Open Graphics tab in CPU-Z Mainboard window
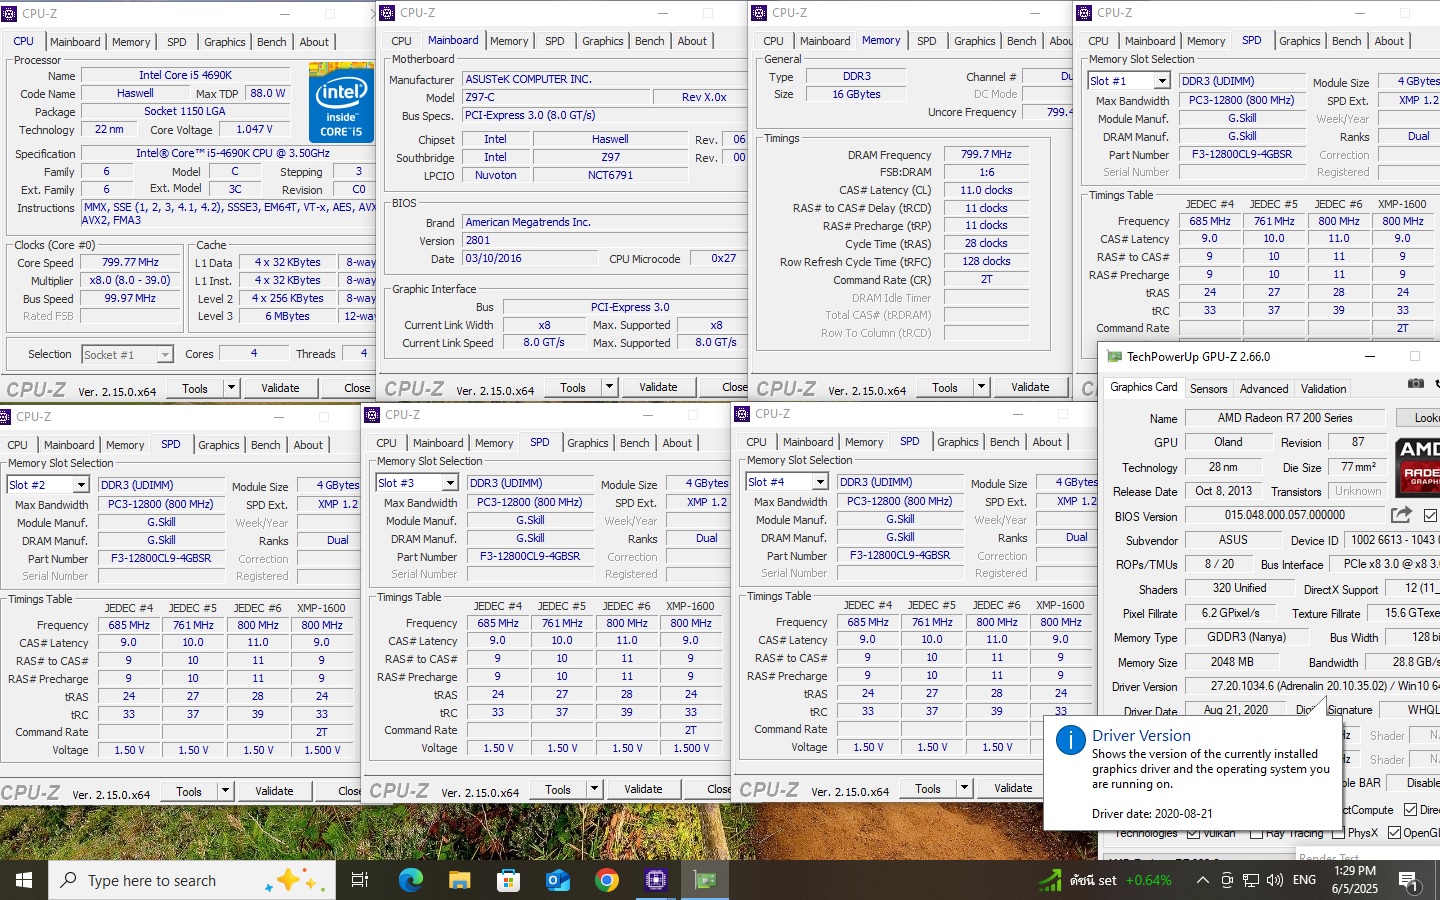The width and height of the screenshot is (1440, 900). coord(603,41)
